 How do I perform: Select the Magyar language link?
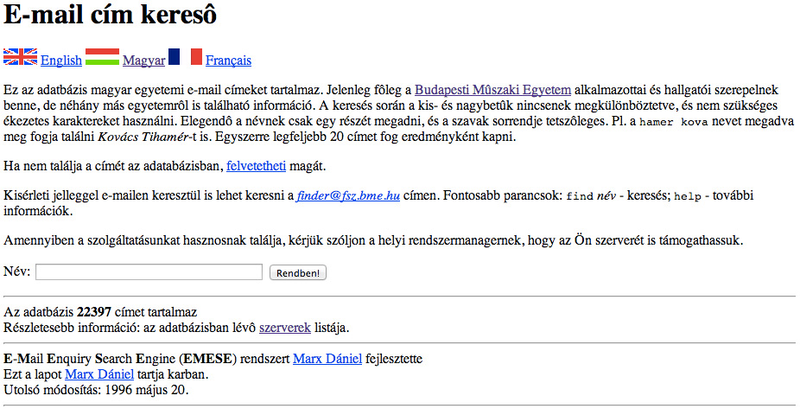pos(144,60)
